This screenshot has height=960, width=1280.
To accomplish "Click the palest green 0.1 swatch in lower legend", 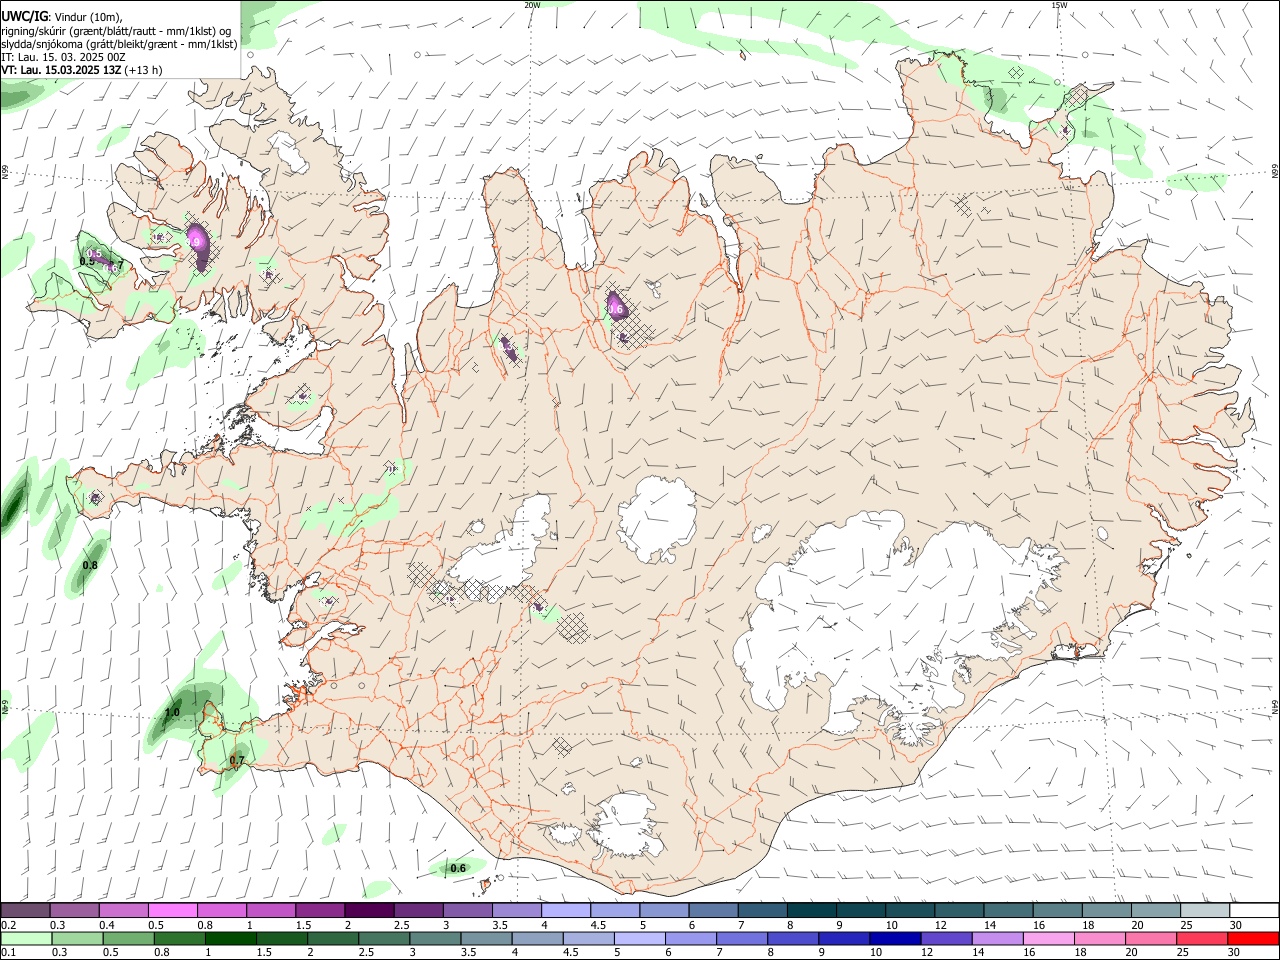I will point(26,939).
